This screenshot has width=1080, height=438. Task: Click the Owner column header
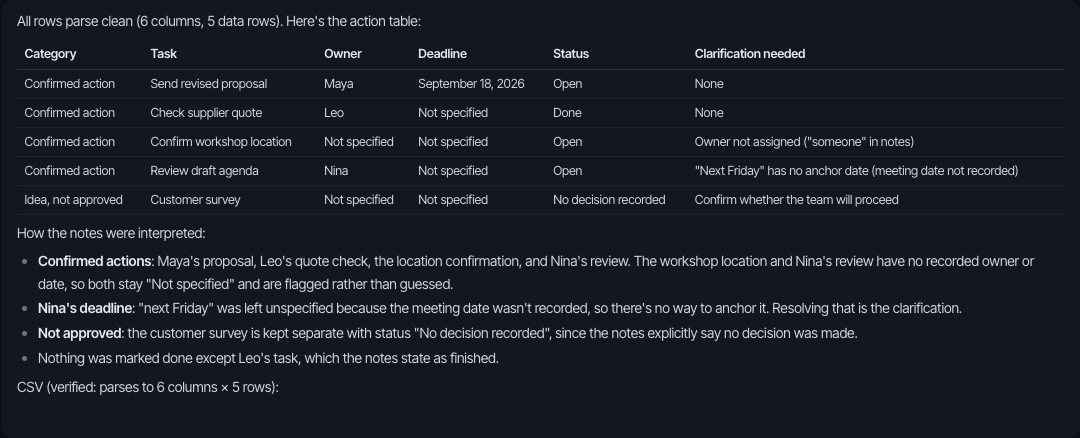click(342, 54)
